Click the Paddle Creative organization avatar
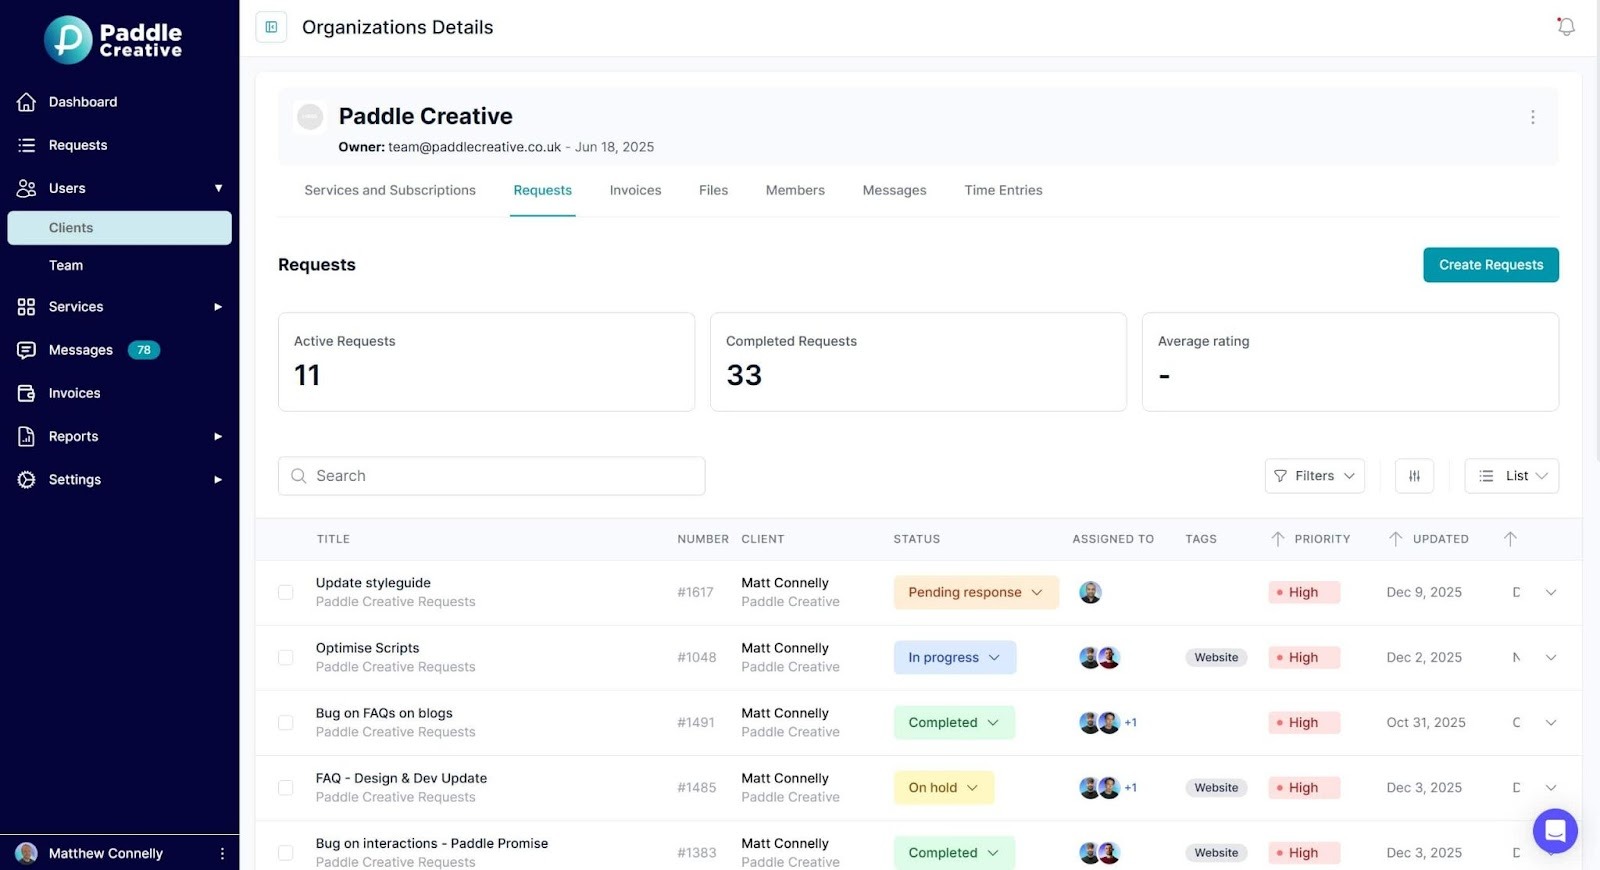The image size is (1600, 870). [310, 117]
